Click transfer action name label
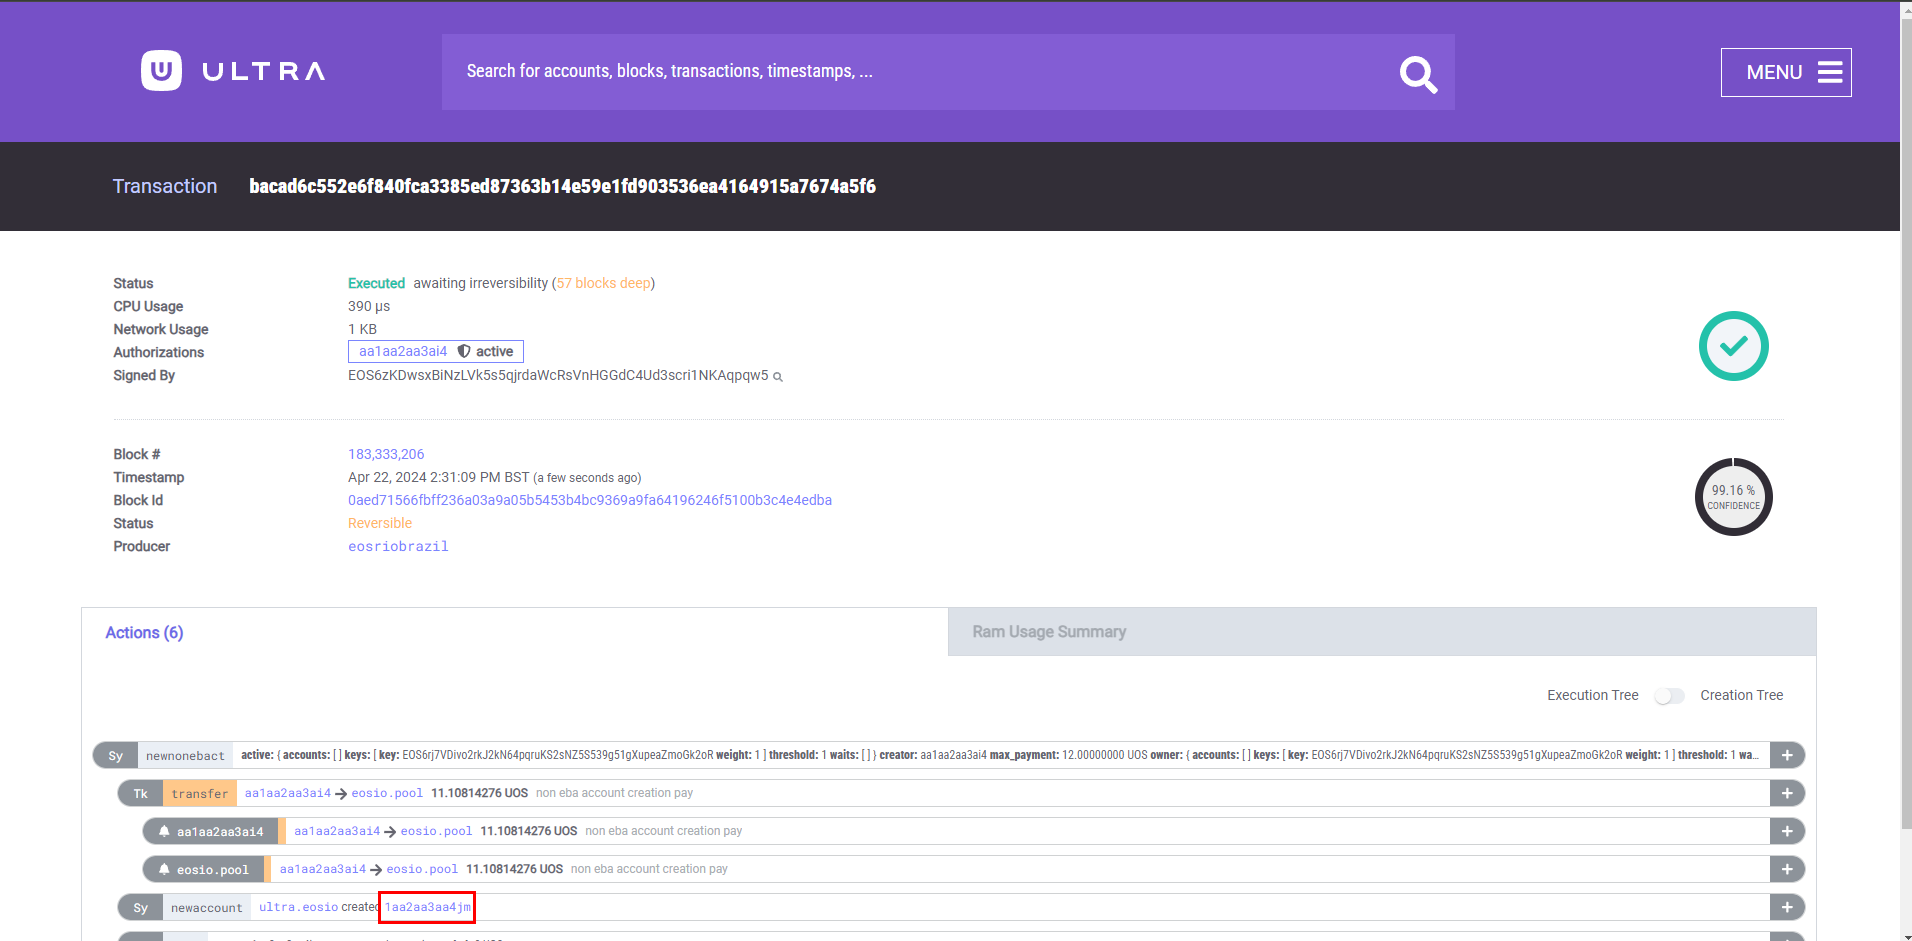 point(200,794)
